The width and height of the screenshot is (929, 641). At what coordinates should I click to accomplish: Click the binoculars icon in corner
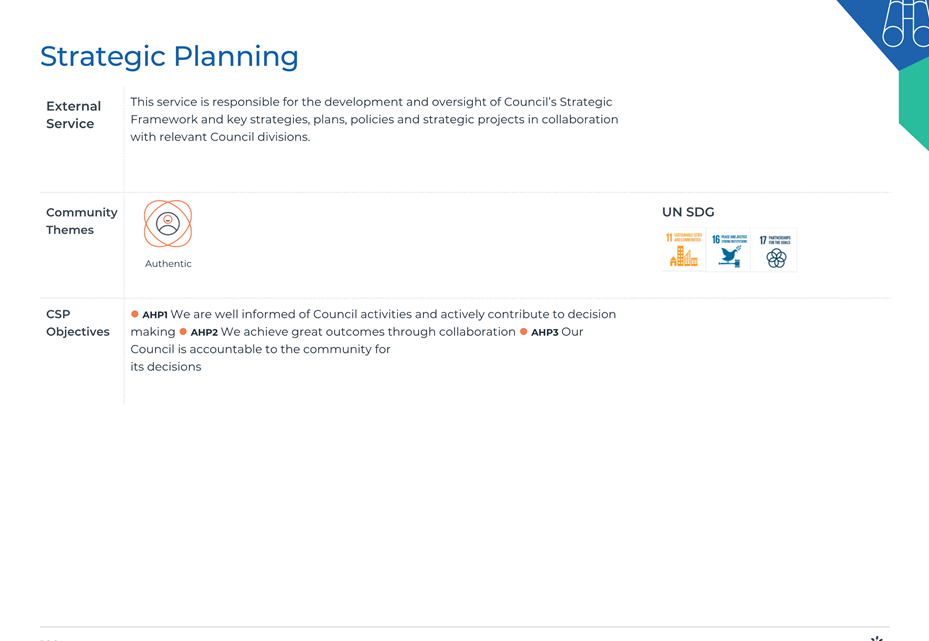[x=906, y=23]
